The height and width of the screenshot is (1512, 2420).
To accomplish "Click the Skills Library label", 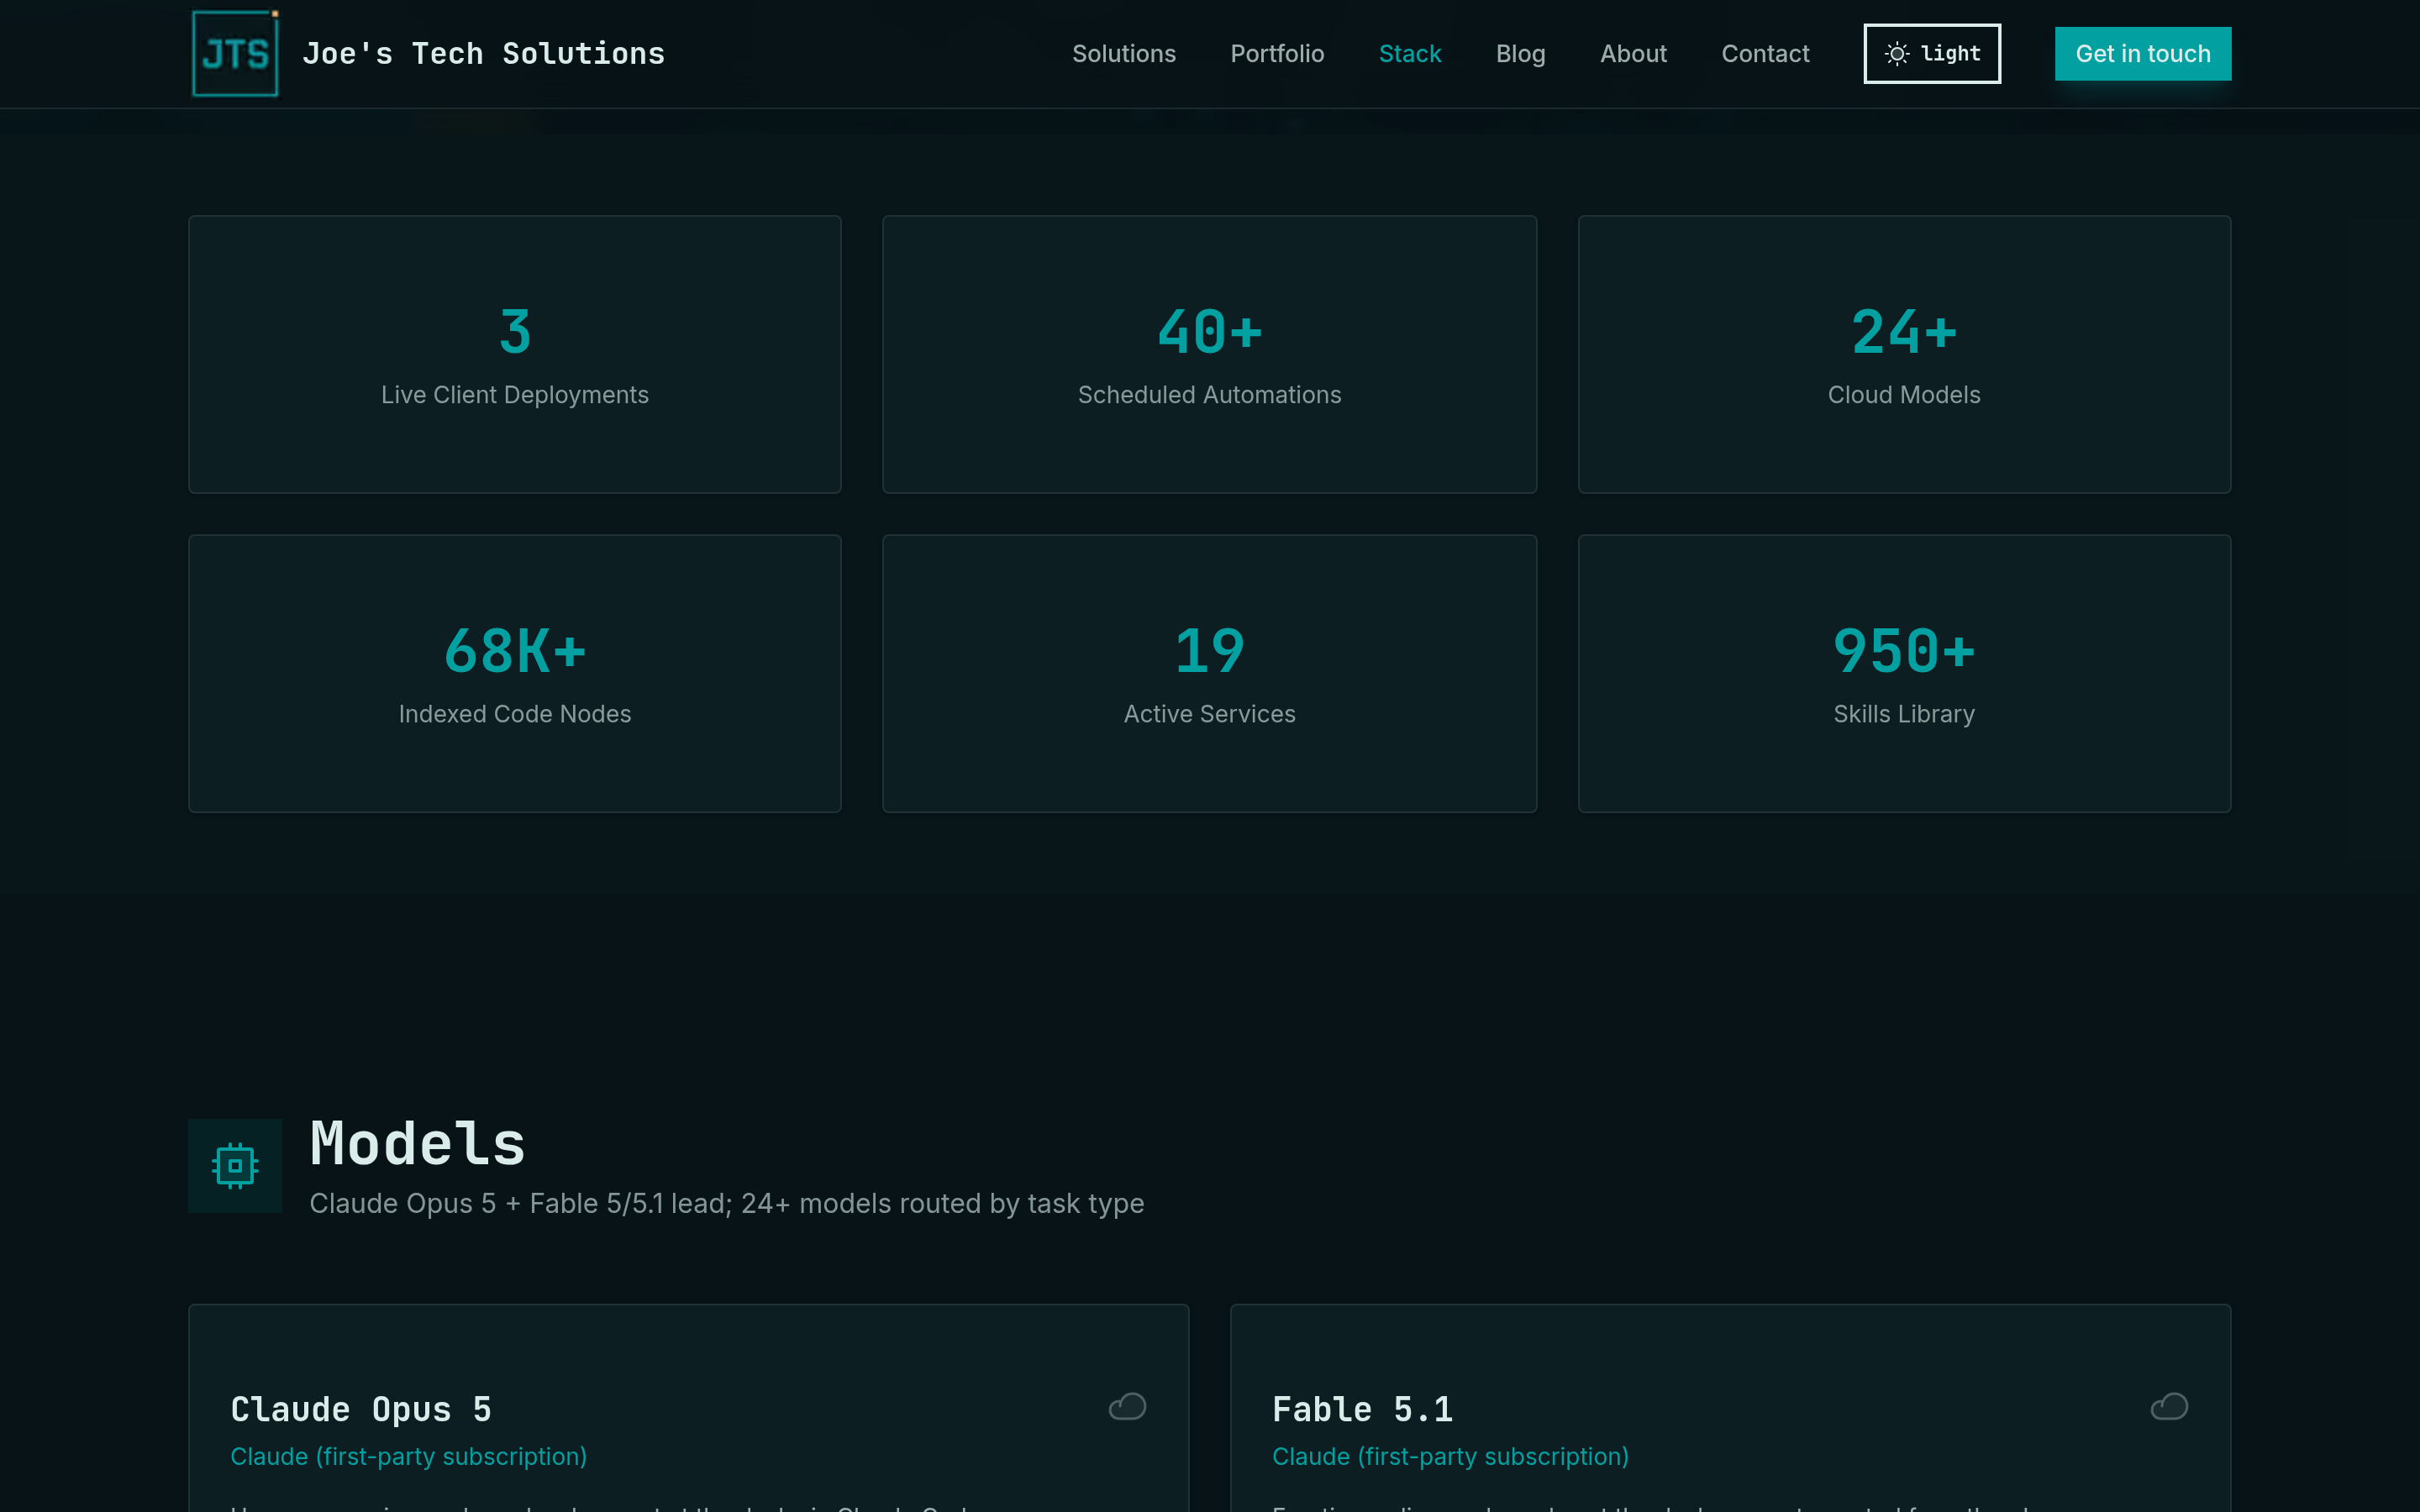I will click(1904, 714).
